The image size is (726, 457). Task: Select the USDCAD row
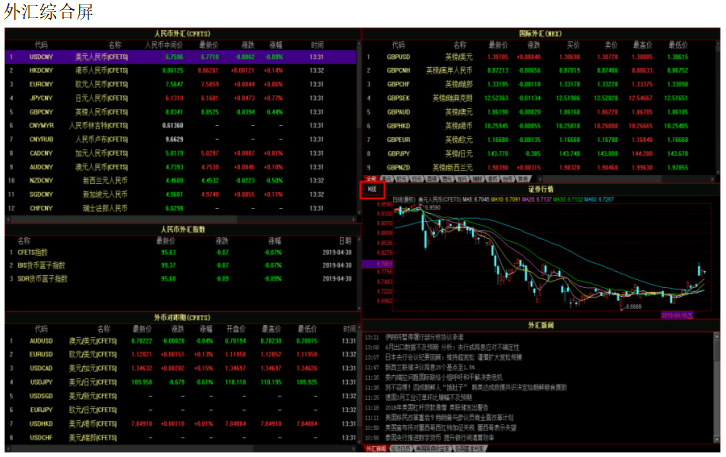tap(181, 369)
